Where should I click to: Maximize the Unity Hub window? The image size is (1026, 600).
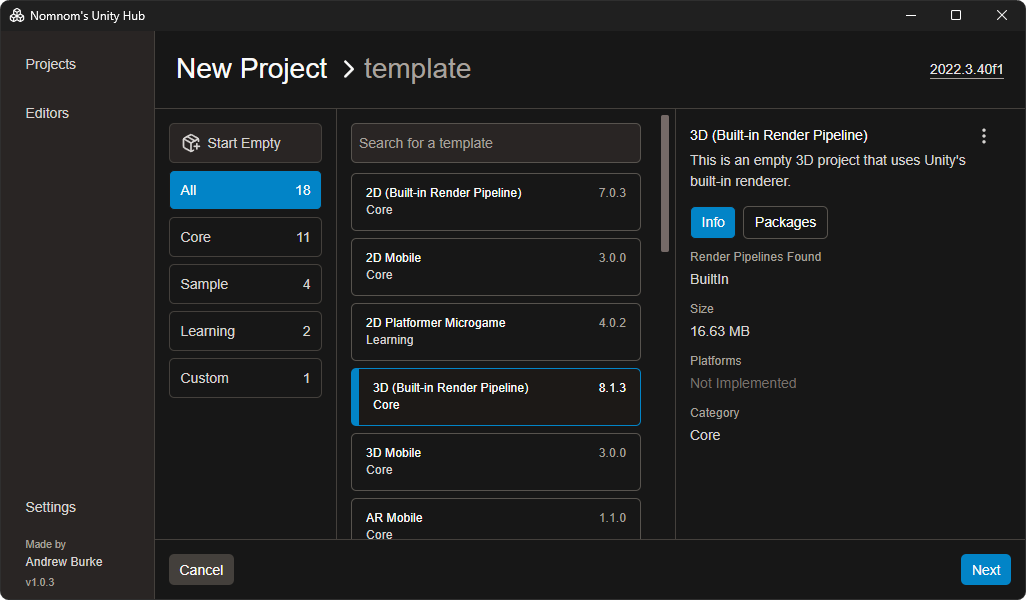956,15
